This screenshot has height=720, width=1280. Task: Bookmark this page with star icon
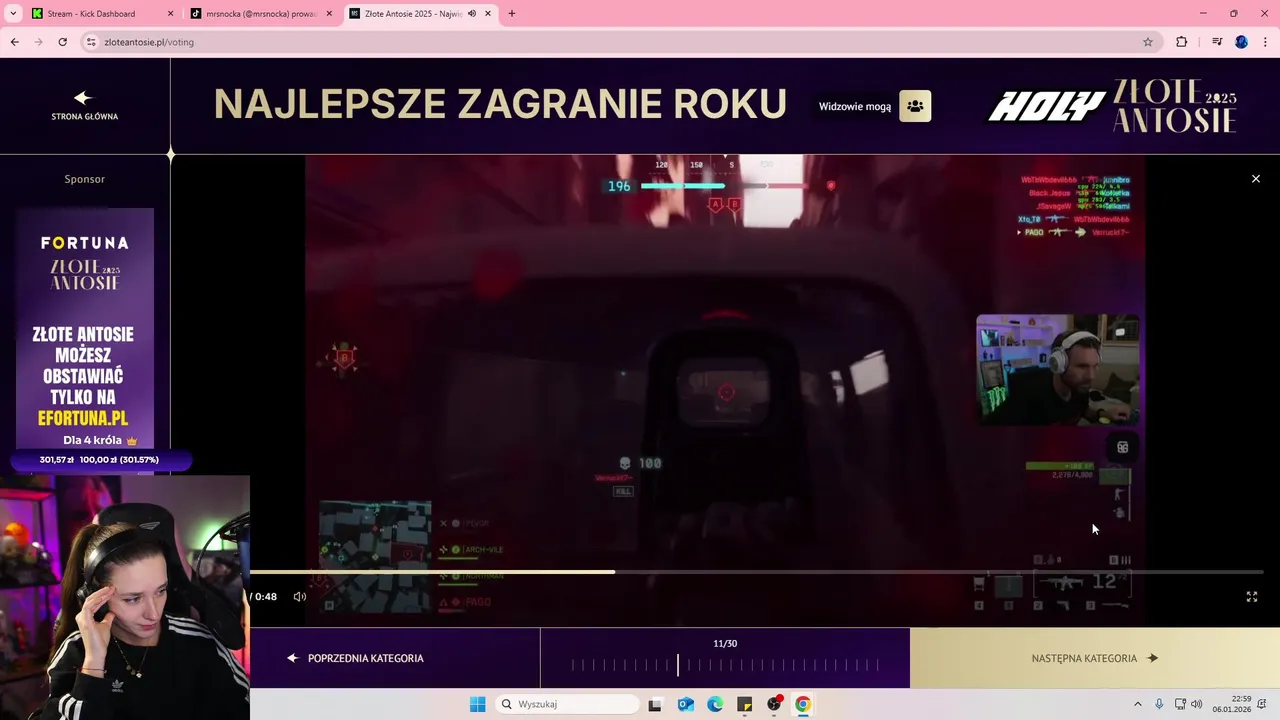pyautogui.click(x=1148, y=42)
